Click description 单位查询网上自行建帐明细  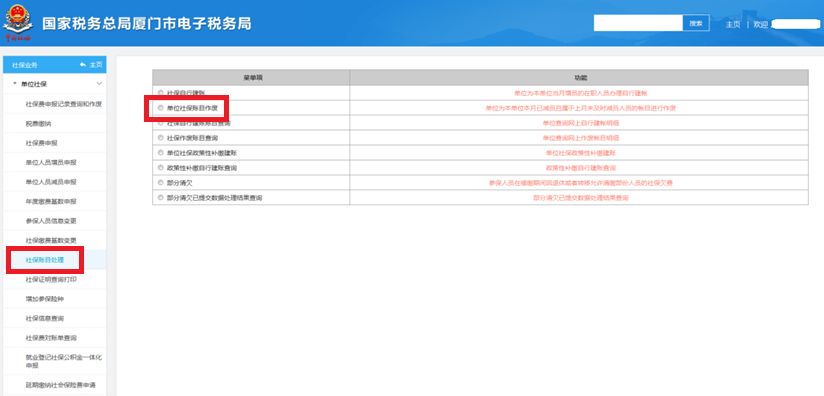[x=580, y=123]
